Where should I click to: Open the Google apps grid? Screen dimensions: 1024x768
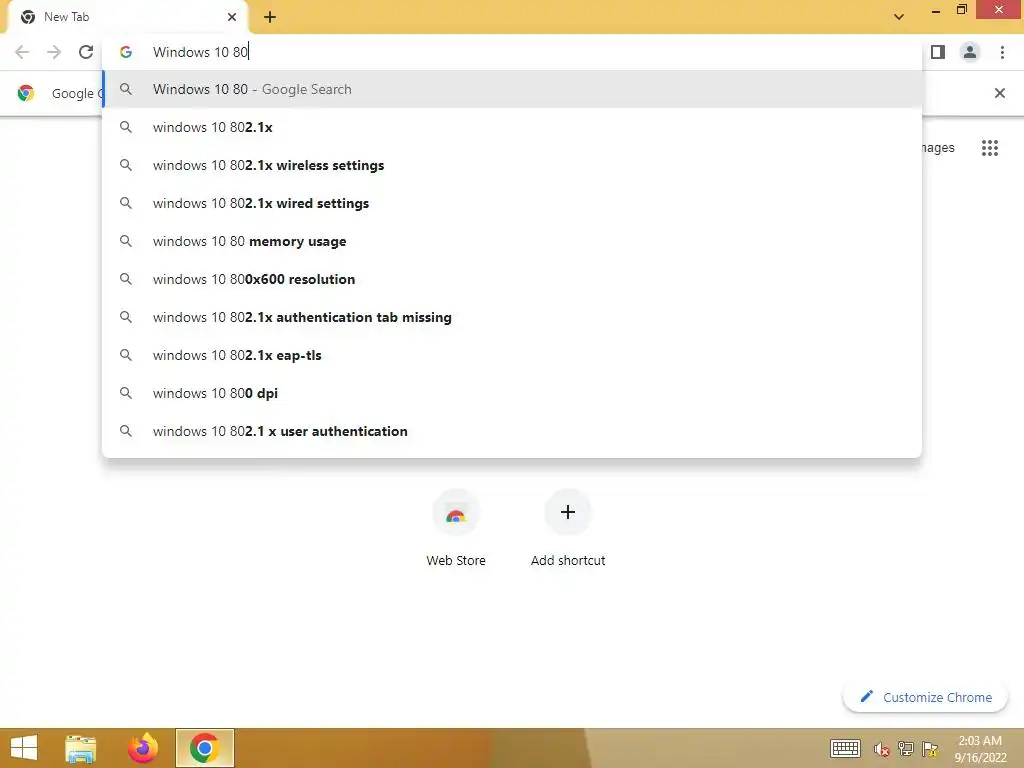pyautogui.click(x=990, y=148)
